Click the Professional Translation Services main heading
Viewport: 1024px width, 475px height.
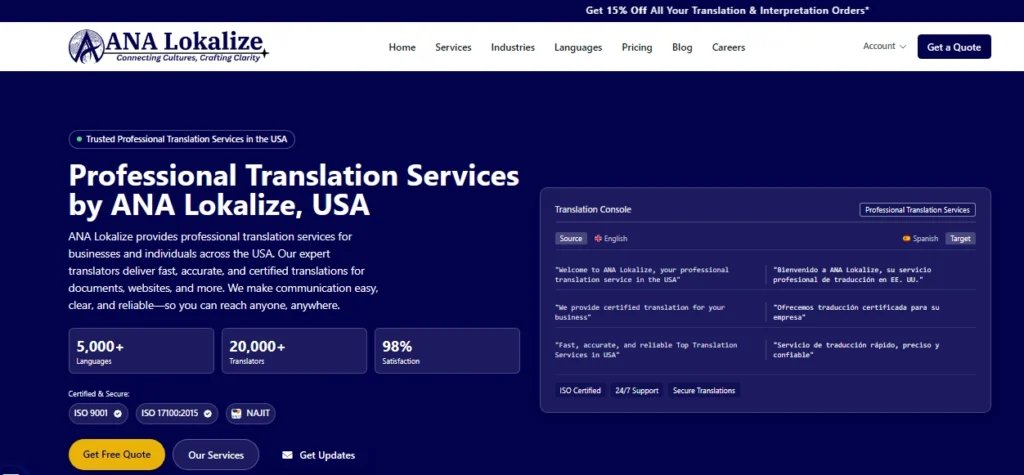point(294,190)
